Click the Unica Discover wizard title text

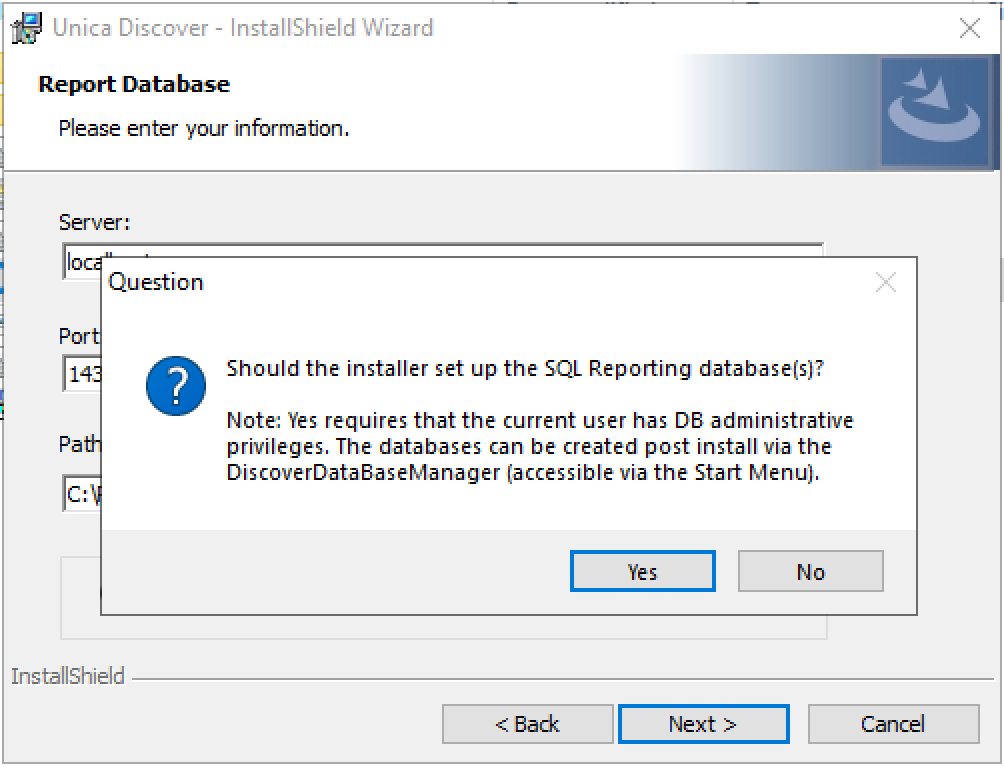click(242, 28)
